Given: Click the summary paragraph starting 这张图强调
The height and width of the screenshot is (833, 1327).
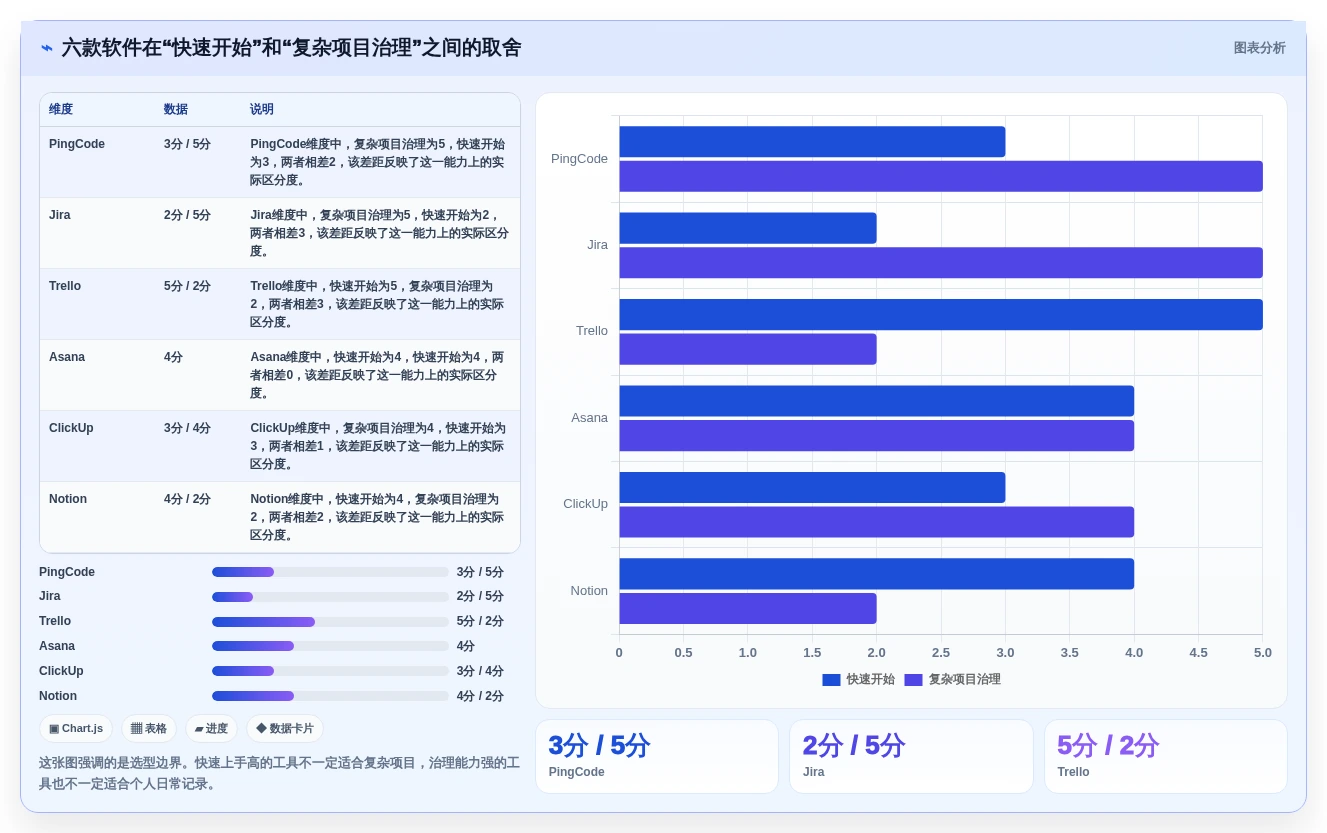Looking at the screenshot, I should (x=279, y=773).
